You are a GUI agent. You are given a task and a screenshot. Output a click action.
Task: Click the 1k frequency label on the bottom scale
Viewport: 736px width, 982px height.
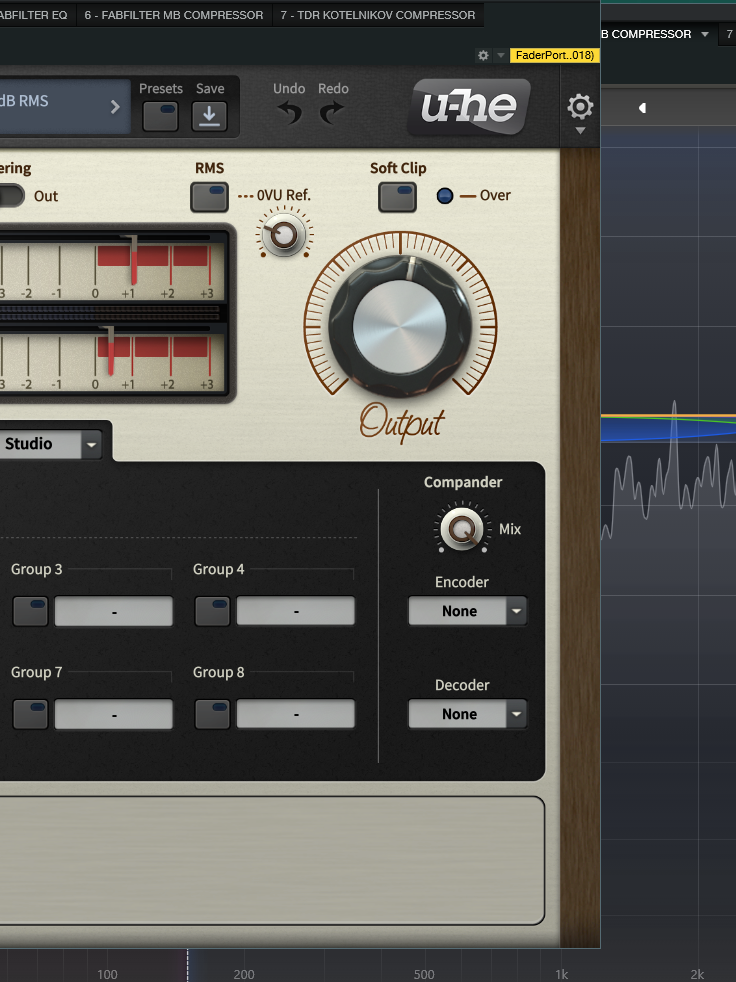562,974
